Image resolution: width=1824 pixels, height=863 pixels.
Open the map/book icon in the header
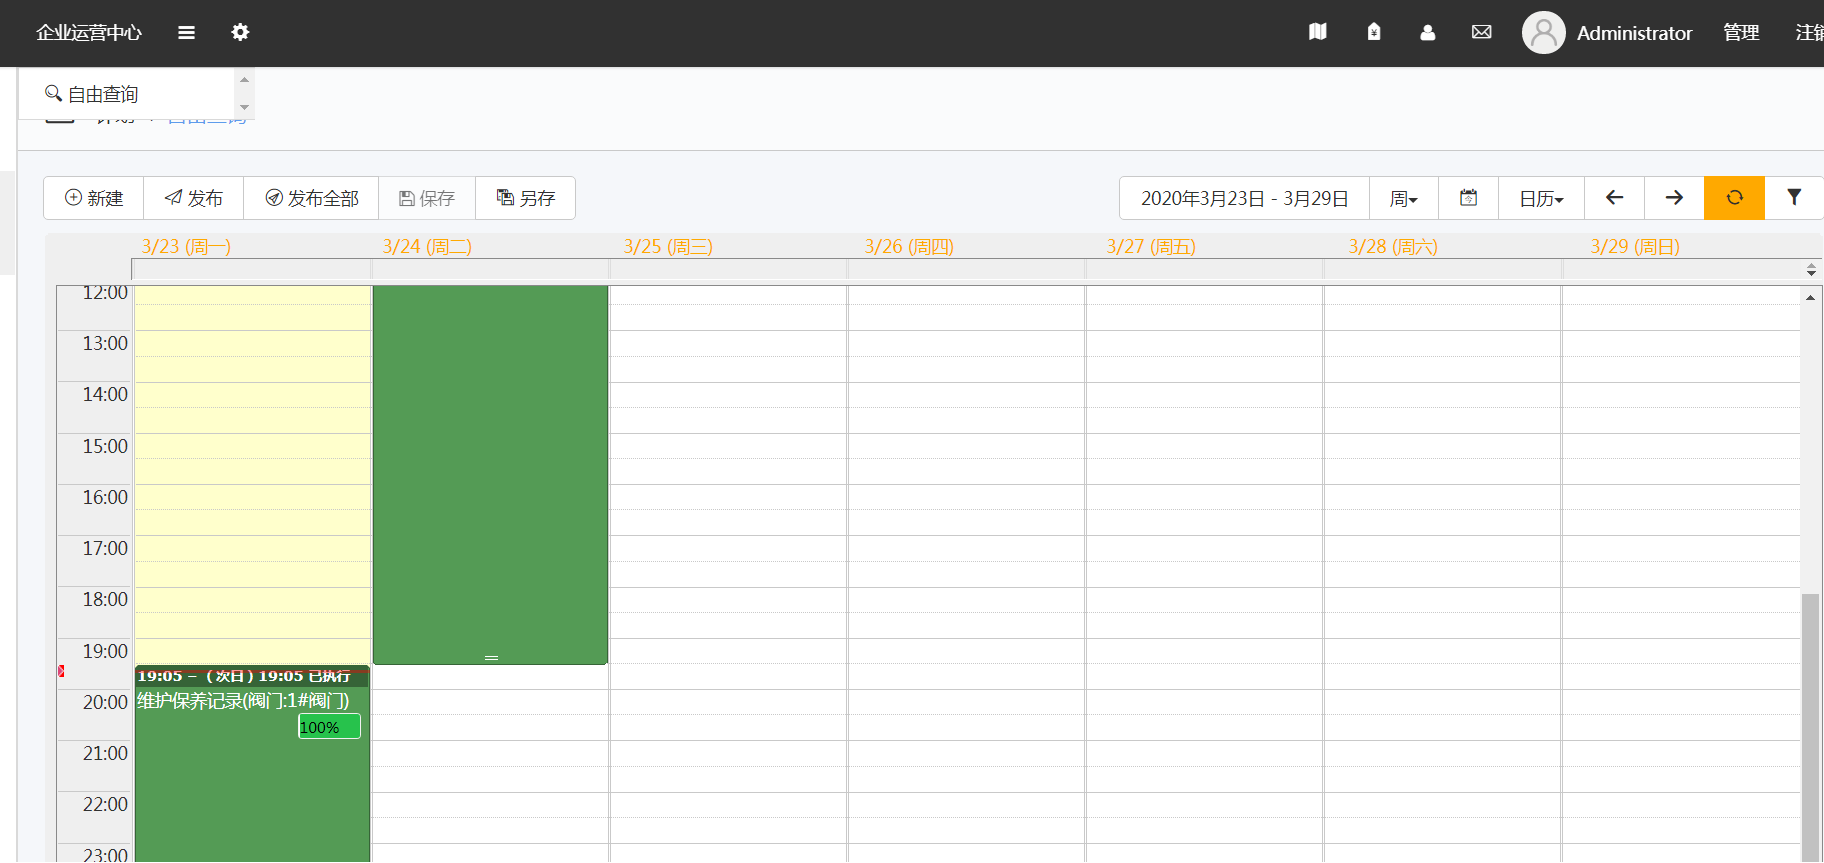point(1318,32)
